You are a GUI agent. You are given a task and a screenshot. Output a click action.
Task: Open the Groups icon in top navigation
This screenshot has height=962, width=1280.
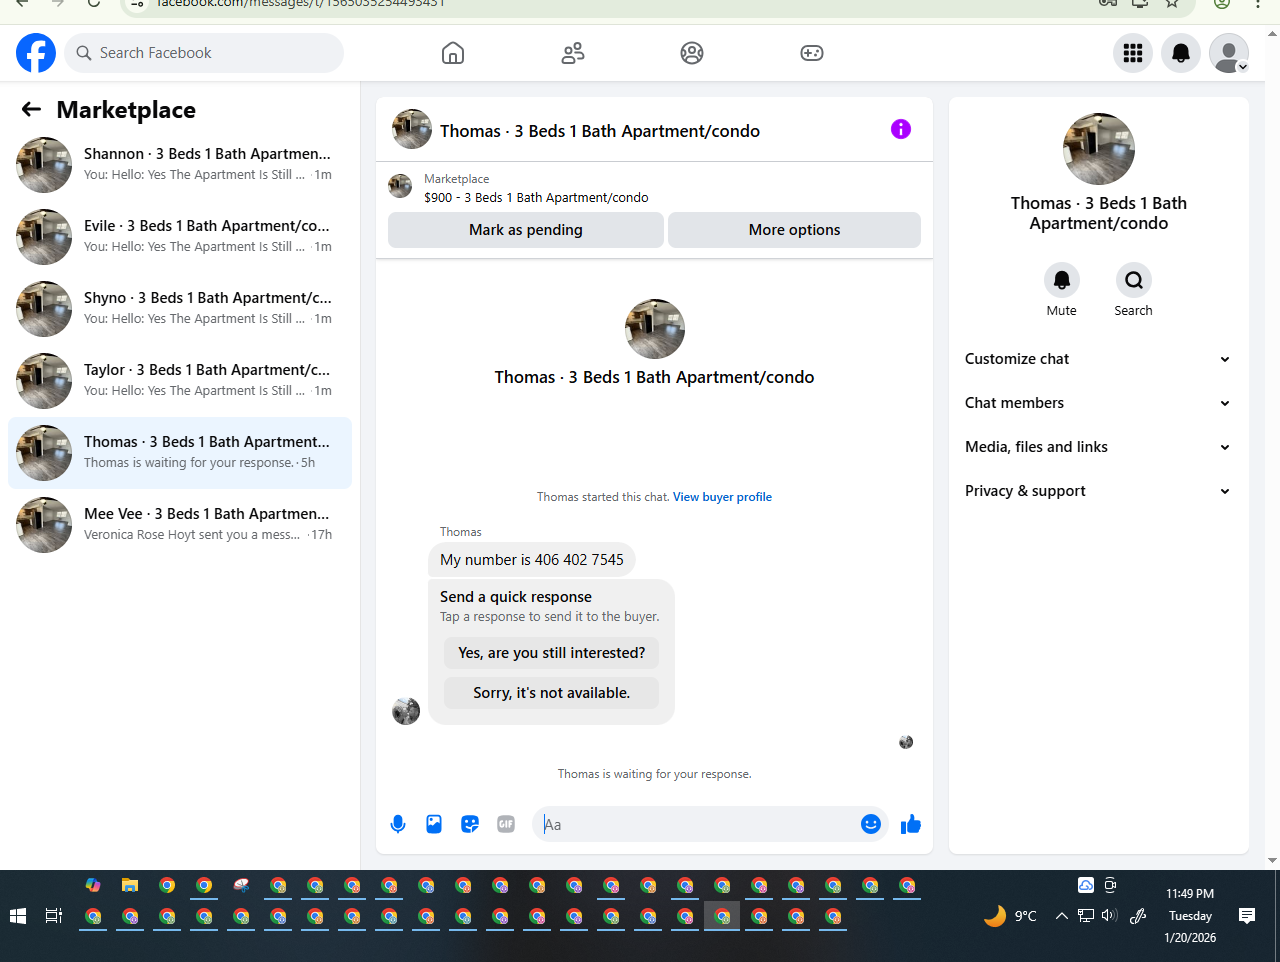point(692,53)
